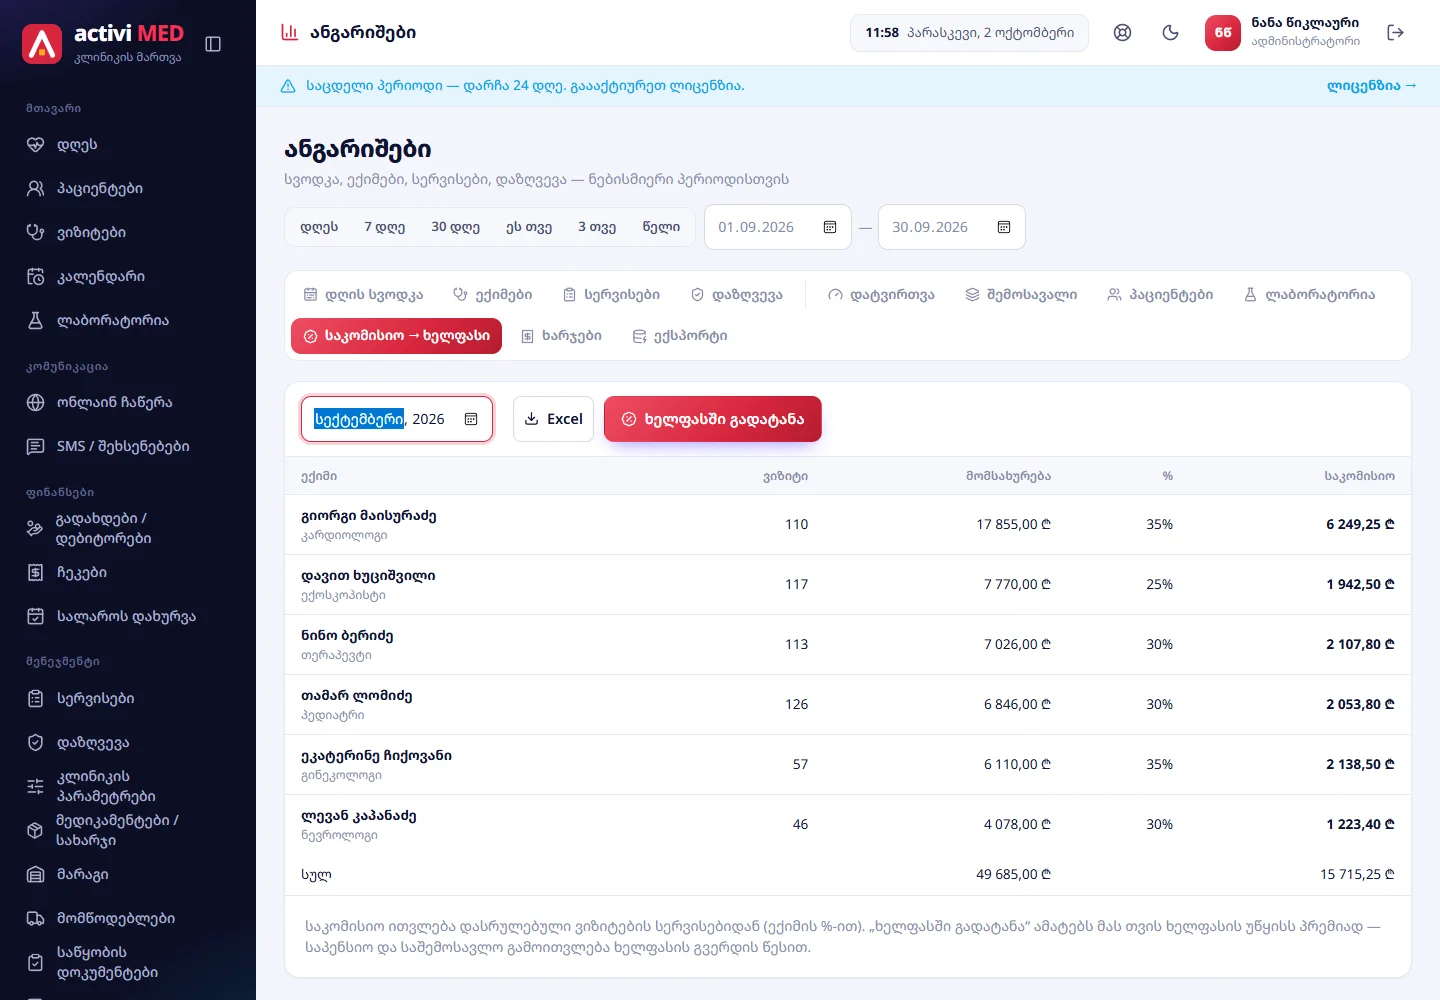Open the end date 30.09.2026 calendar picker
The height and width of the screenshot is (1000, 1440).
(x=1004, y=227)
